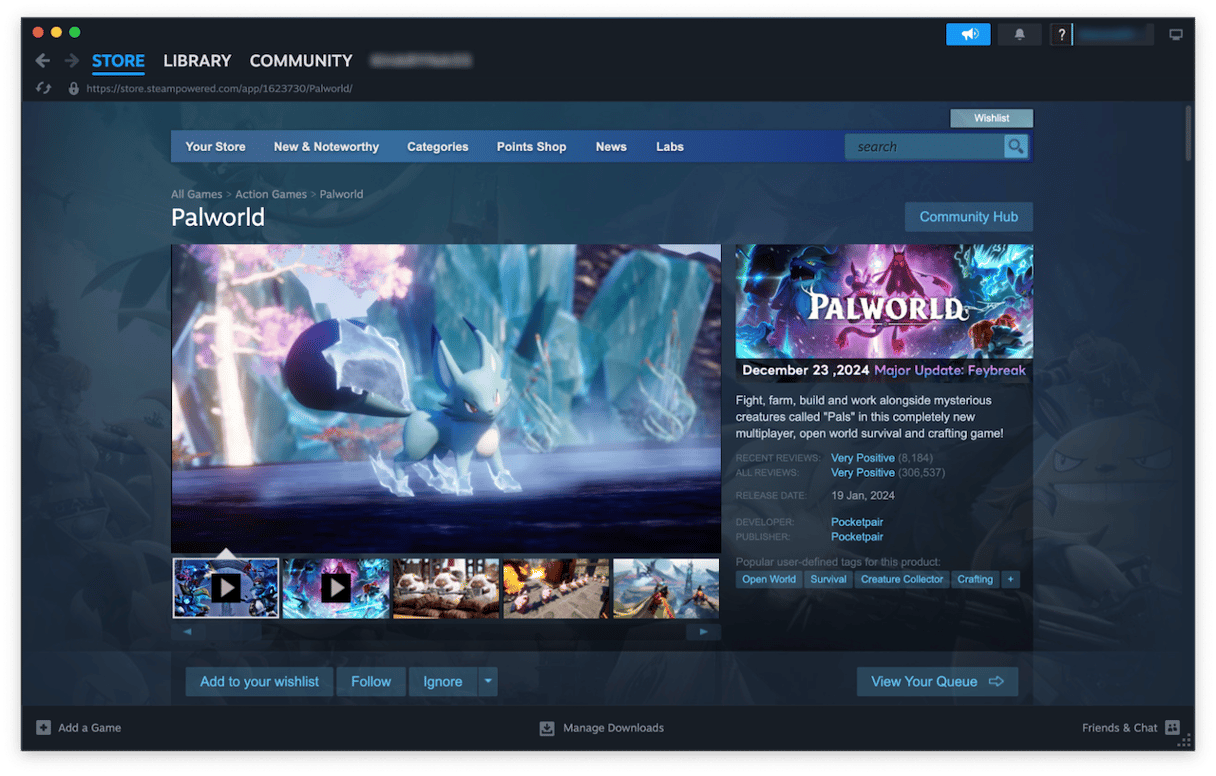Click the reload page icon
The height and width of the screenshot is (776, 1216).
pyautogui.click(x=43, y=88)
